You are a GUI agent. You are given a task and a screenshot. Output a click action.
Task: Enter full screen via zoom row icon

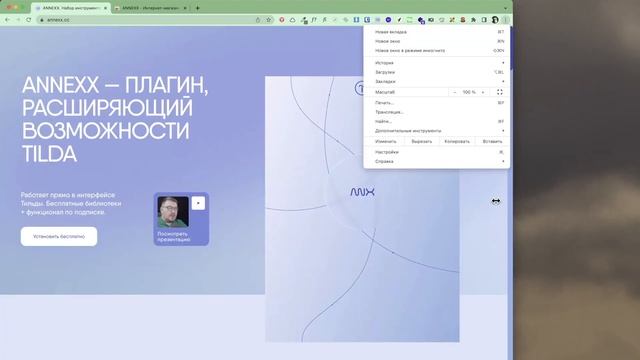pyautogui.click(x=500, y=92)
